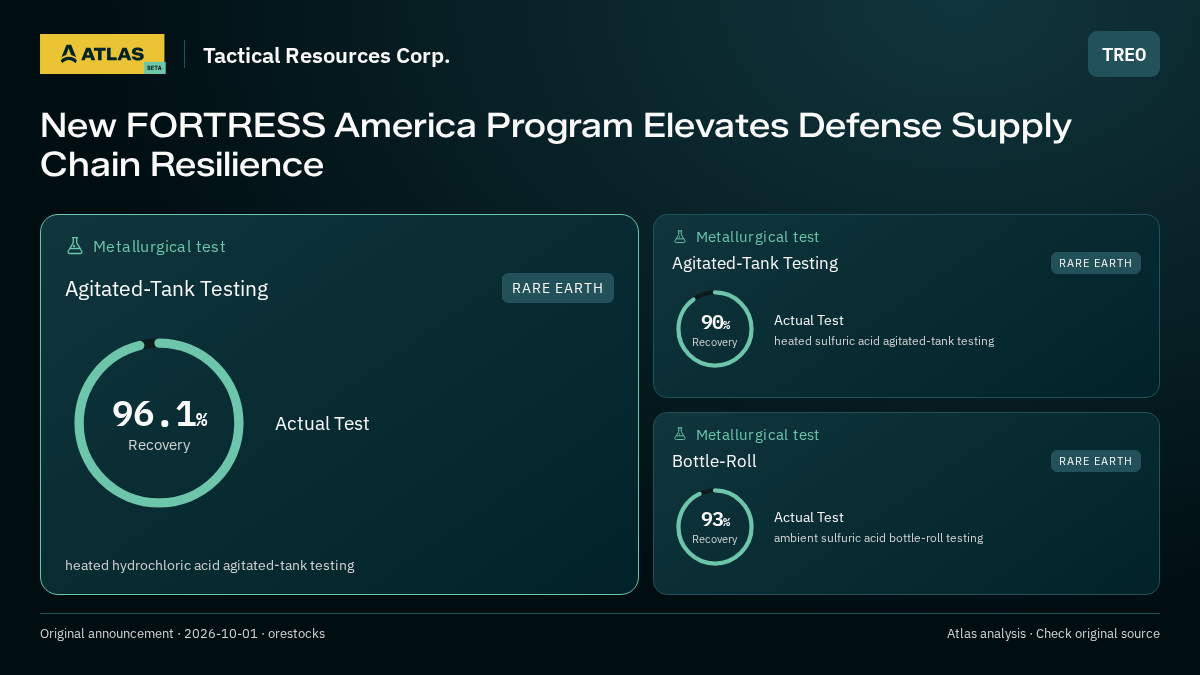Click the heated hydrochloric acid agitated-tank testing caption
Screen dimensions: 1200x675
click(210, 565)
